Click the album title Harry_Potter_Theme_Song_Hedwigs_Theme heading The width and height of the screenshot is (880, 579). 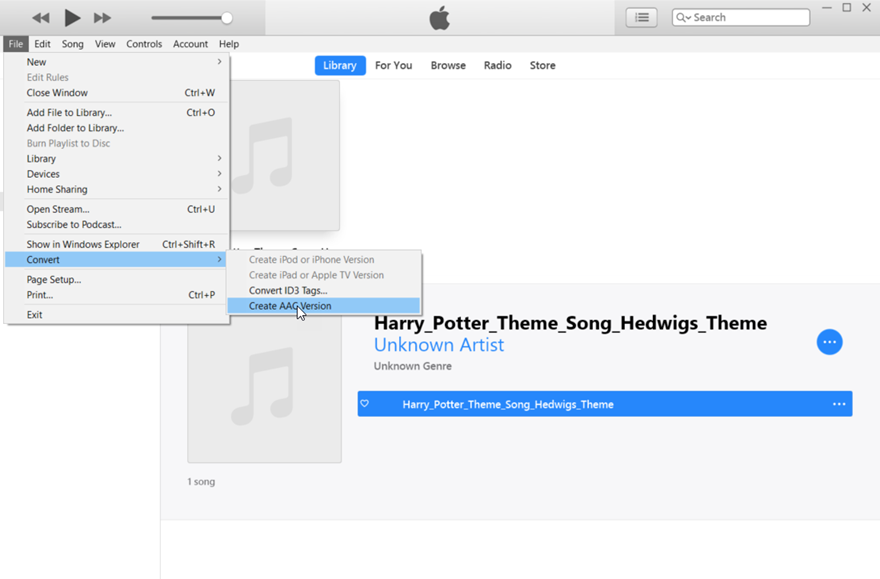pos(570,323)
